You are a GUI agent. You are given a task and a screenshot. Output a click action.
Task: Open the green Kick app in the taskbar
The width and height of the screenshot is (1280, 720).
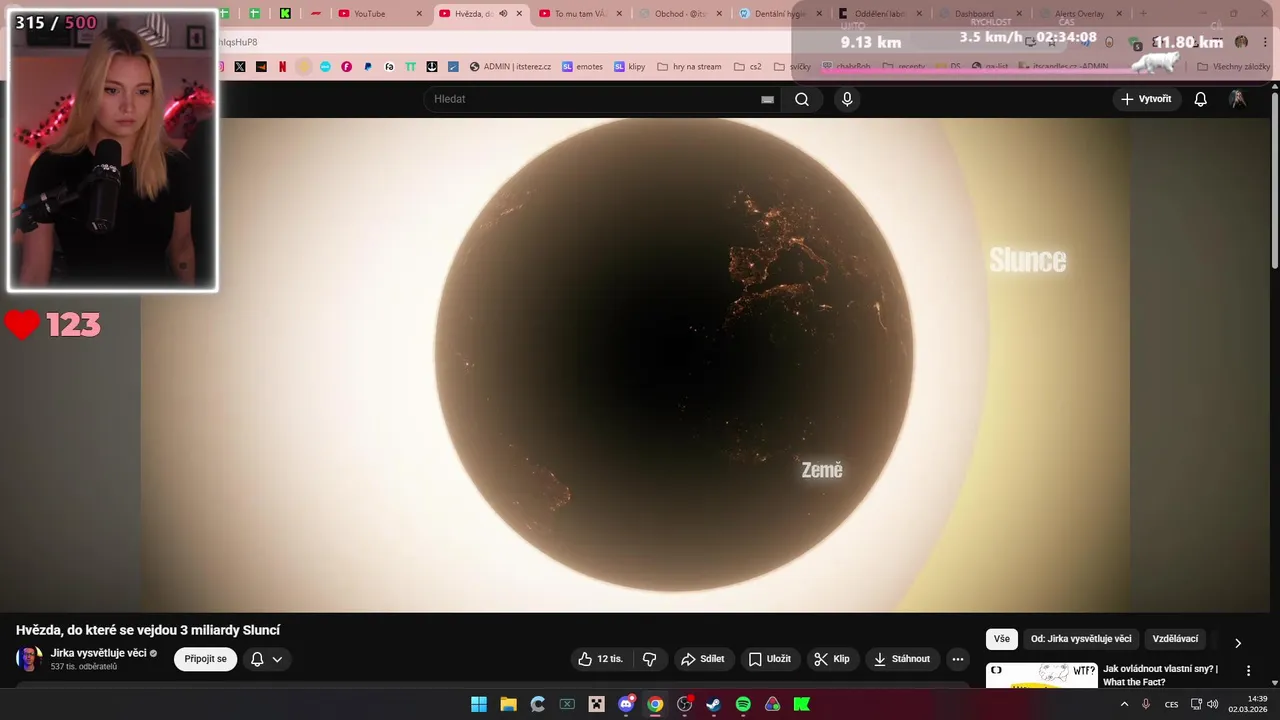coord(801,704)
